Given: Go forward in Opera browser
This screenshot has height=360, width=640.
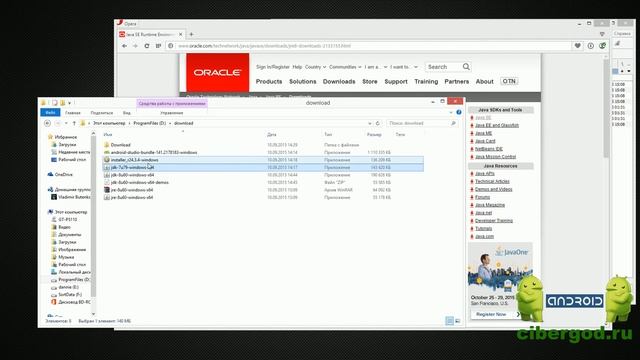Looking at the screenshot, I should tap(136, 46).
